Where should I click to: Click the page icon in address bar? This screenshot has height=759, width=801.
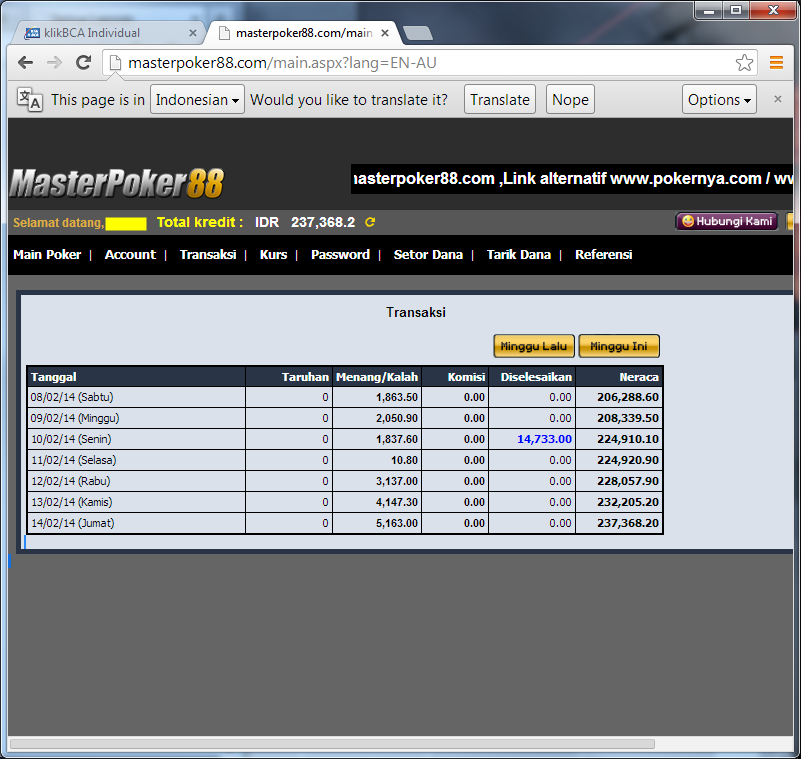pyautogui.click(x=115, y=63)
